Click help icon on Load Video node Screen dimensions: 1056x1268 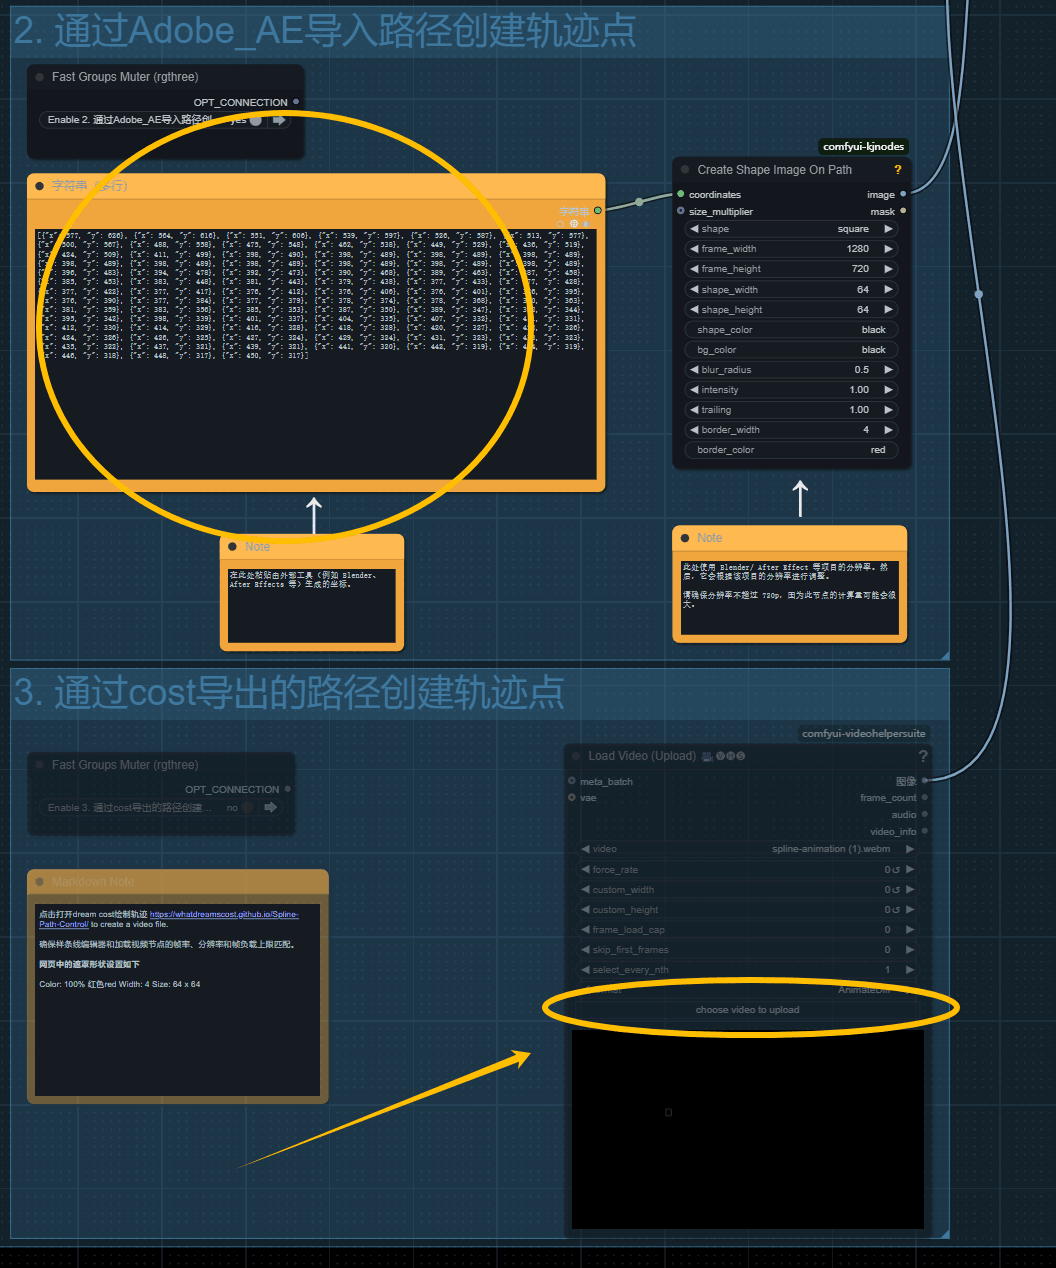coord(922,756)
